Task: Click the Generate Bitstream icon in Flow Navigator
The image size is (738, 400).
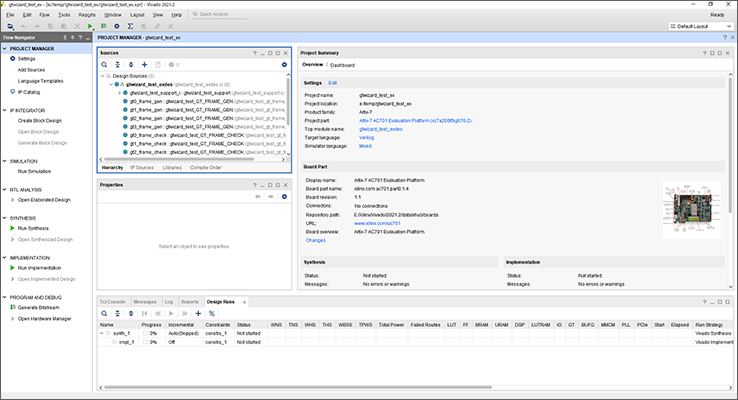Action: [x=13, y=307]
